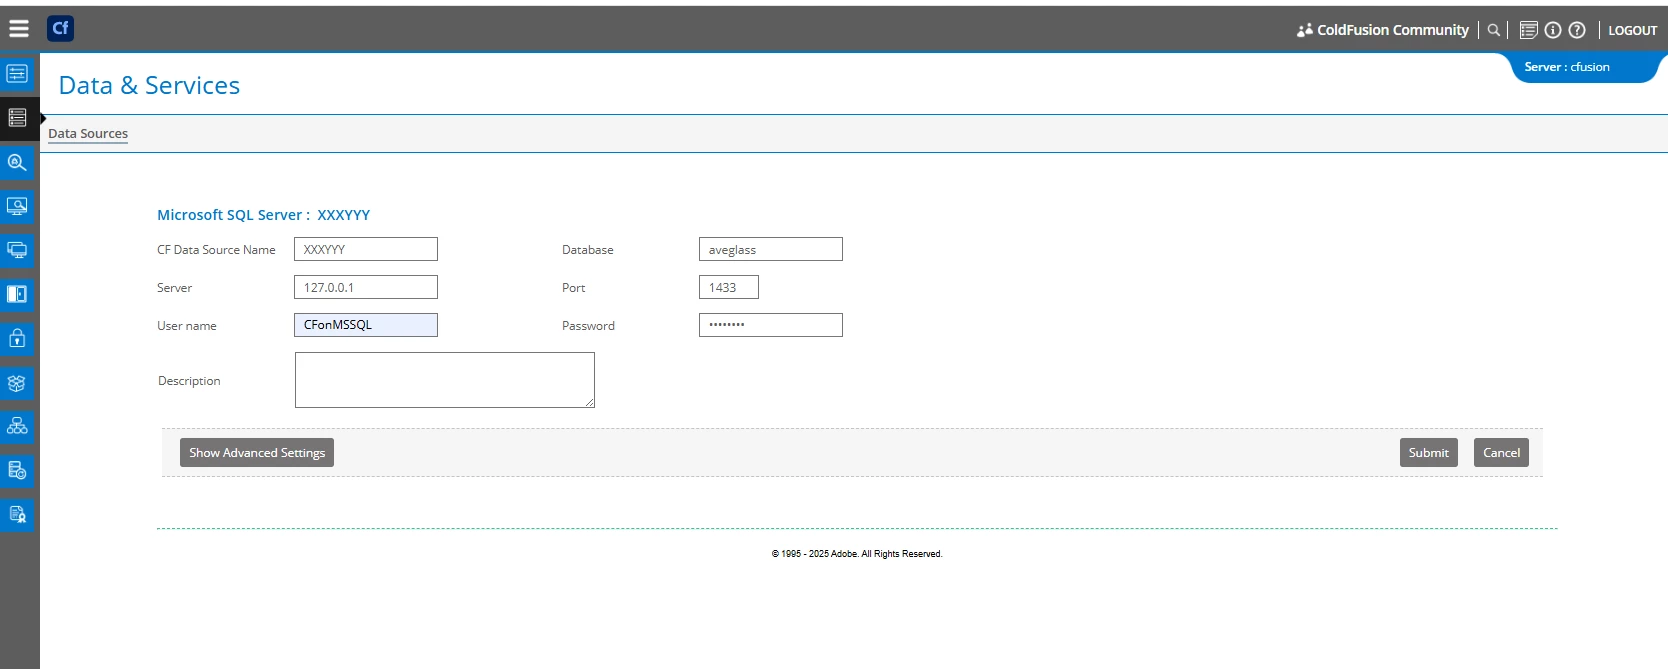Open the document-with-ribbon sidebar icon
This screenshot has height=669, width=1668.
tap(17, 515)
